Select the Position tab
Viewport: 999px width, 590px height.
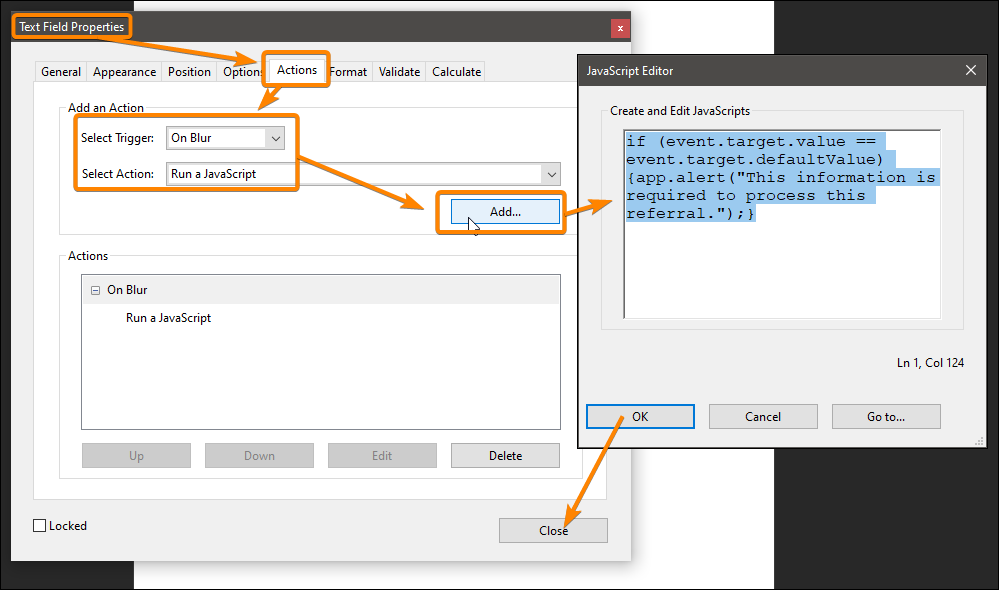click(188, 71)
